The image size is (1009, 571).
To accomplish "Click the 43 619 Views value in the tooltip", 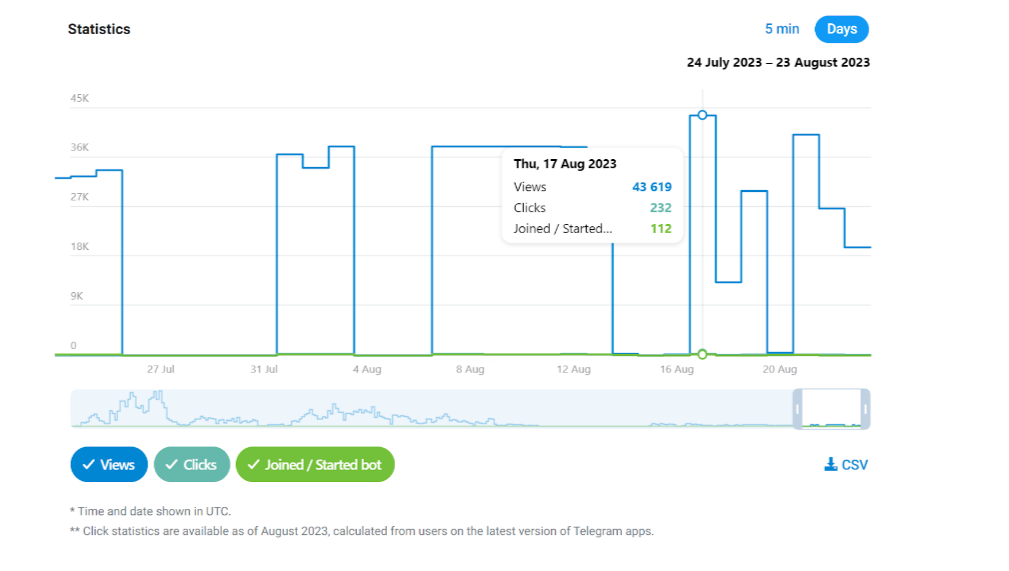I will click(x=652, y=187).
